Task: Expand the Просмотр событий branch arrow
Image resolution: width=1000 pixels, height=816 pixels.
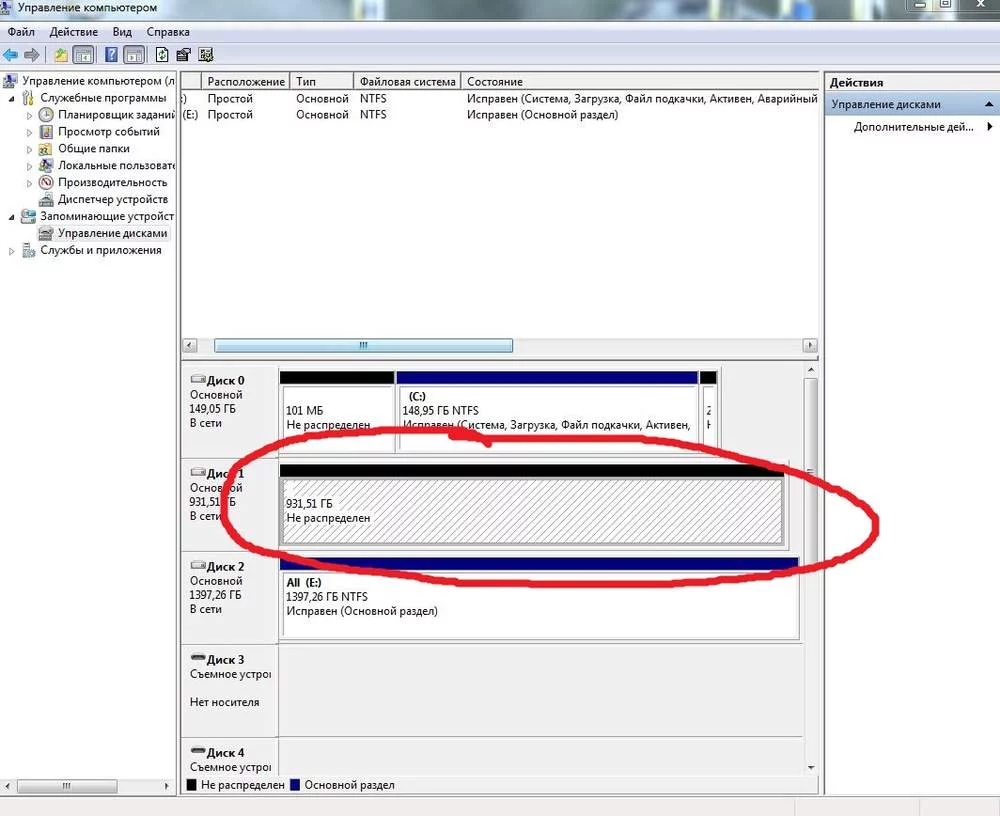Action: pyautogui.click(x=29, y=132)
